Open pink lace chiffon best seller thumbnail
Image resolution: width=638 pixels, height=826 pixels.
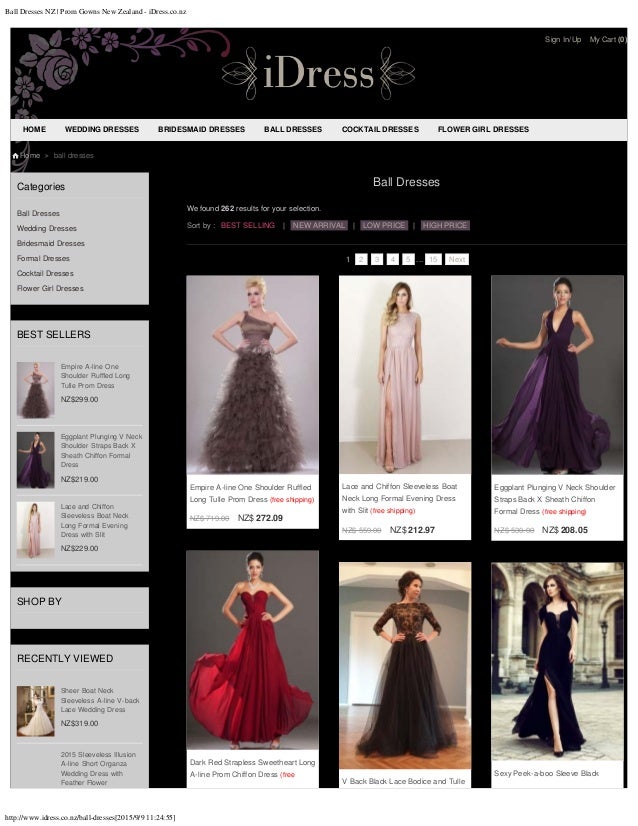(x=35, y=530)
